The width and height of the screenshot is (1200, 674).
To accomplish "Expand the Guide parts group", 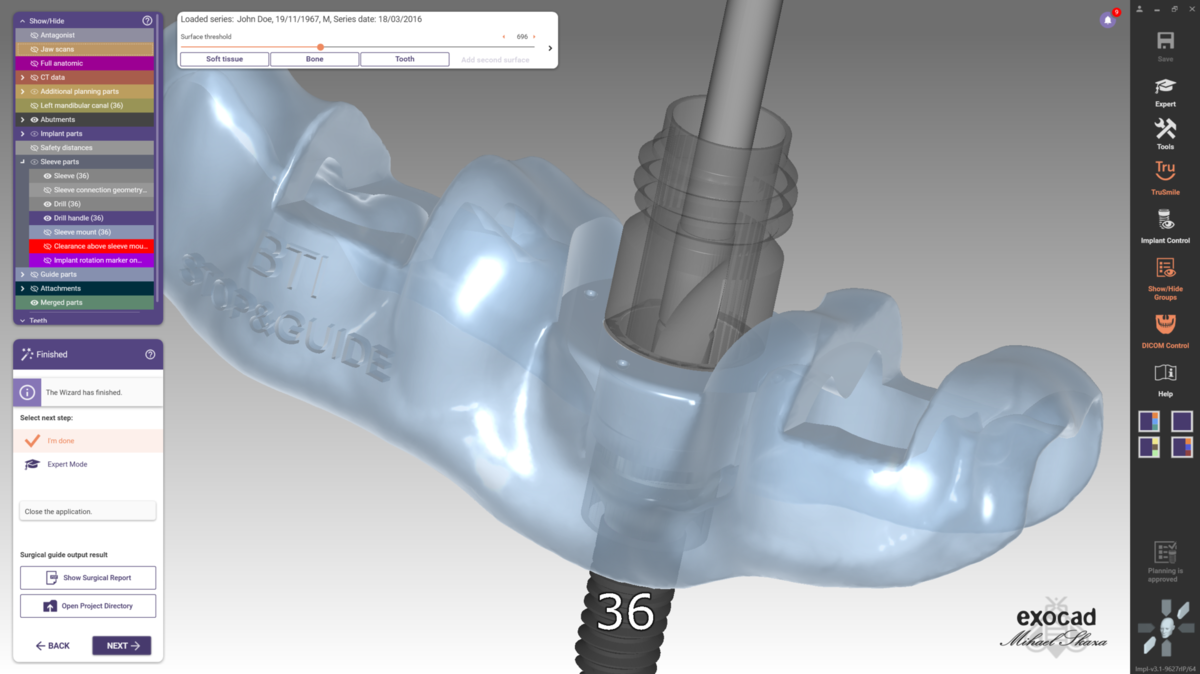I will (x=22, y=274).
